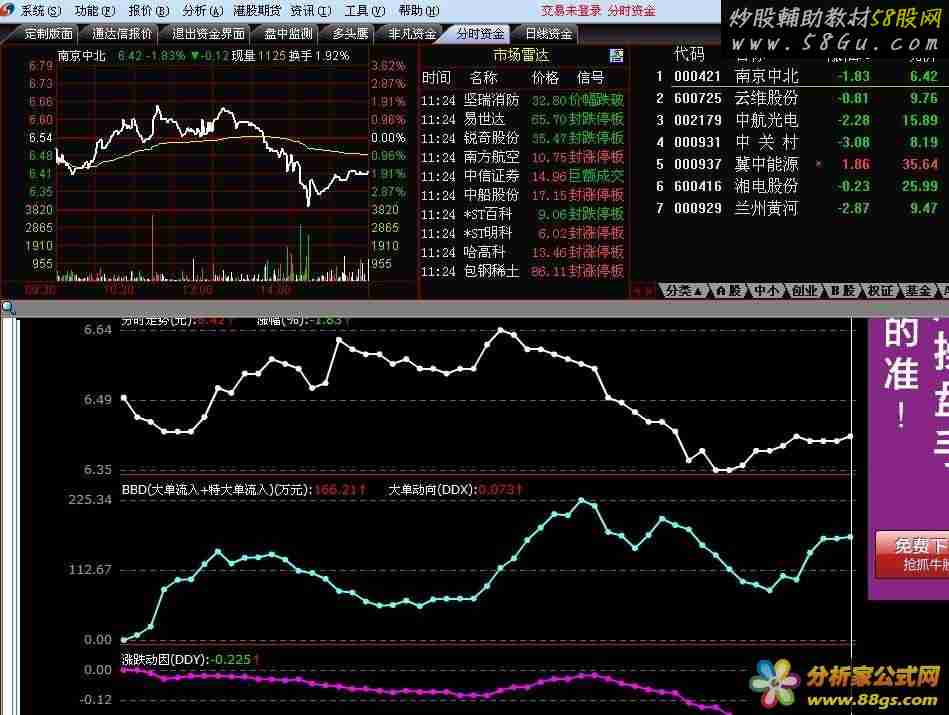Select the 创业 market tab
This screenshot has width=949, height=715.
point(804,291)
